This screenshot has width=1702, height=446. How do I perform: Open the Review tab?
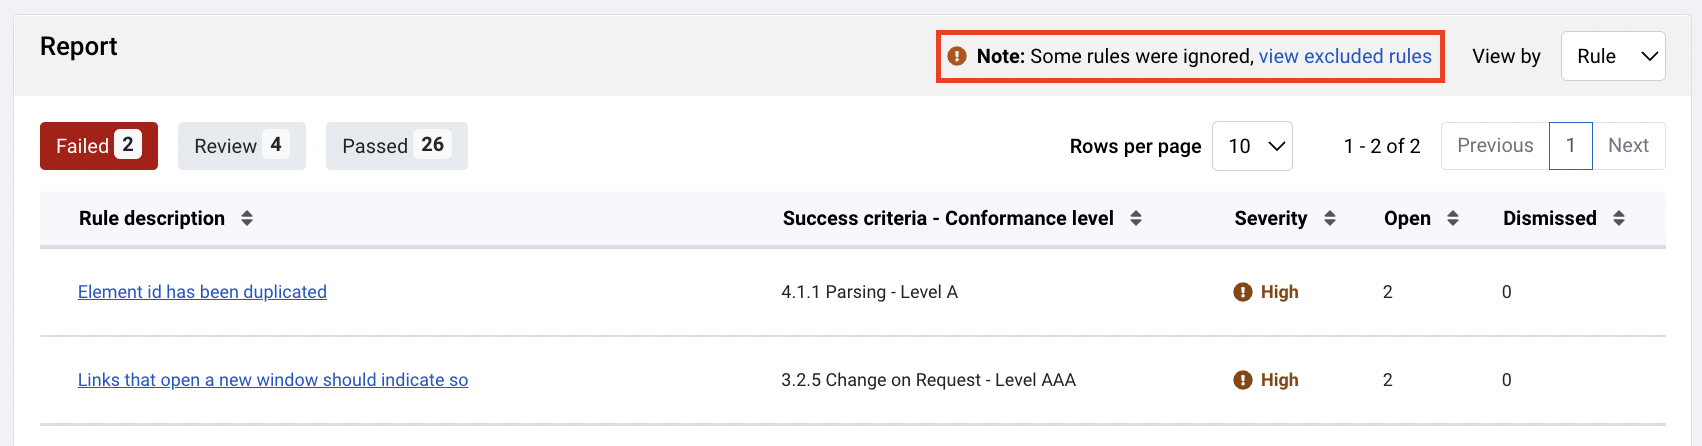[x=241, y=146]
